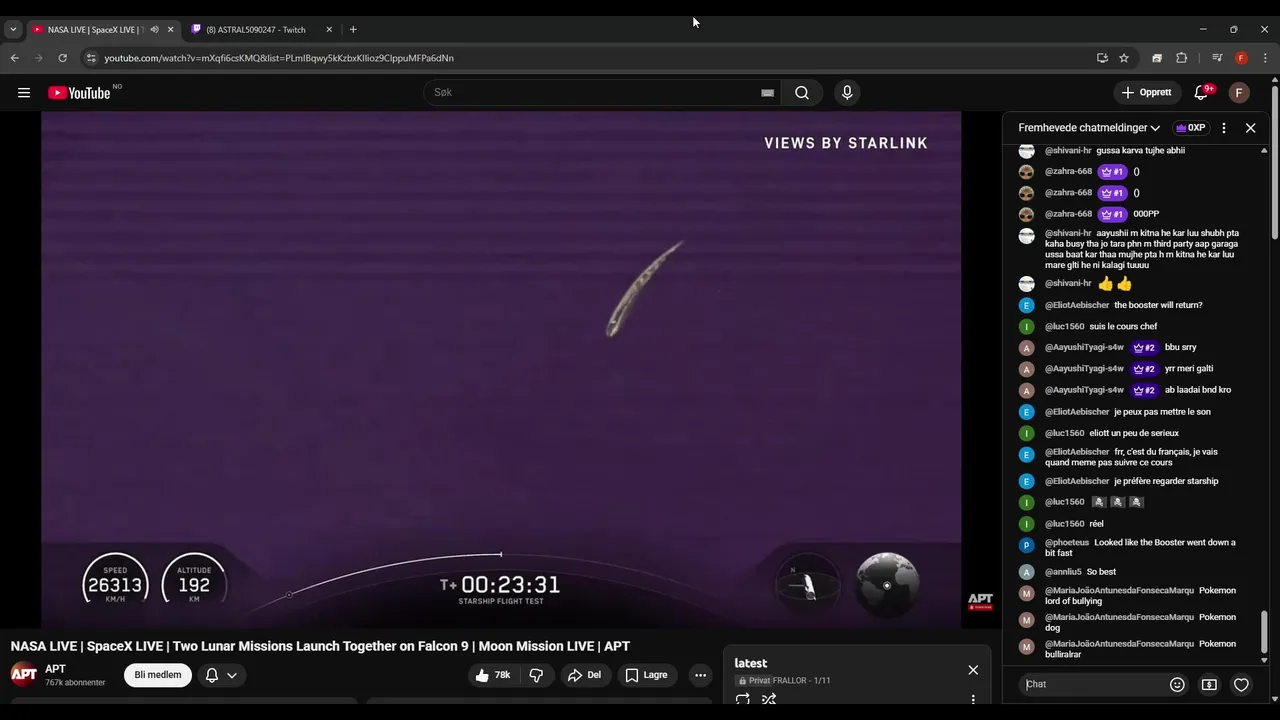
Task: Expand the notification bell options chevron
Action: [232, 675]
